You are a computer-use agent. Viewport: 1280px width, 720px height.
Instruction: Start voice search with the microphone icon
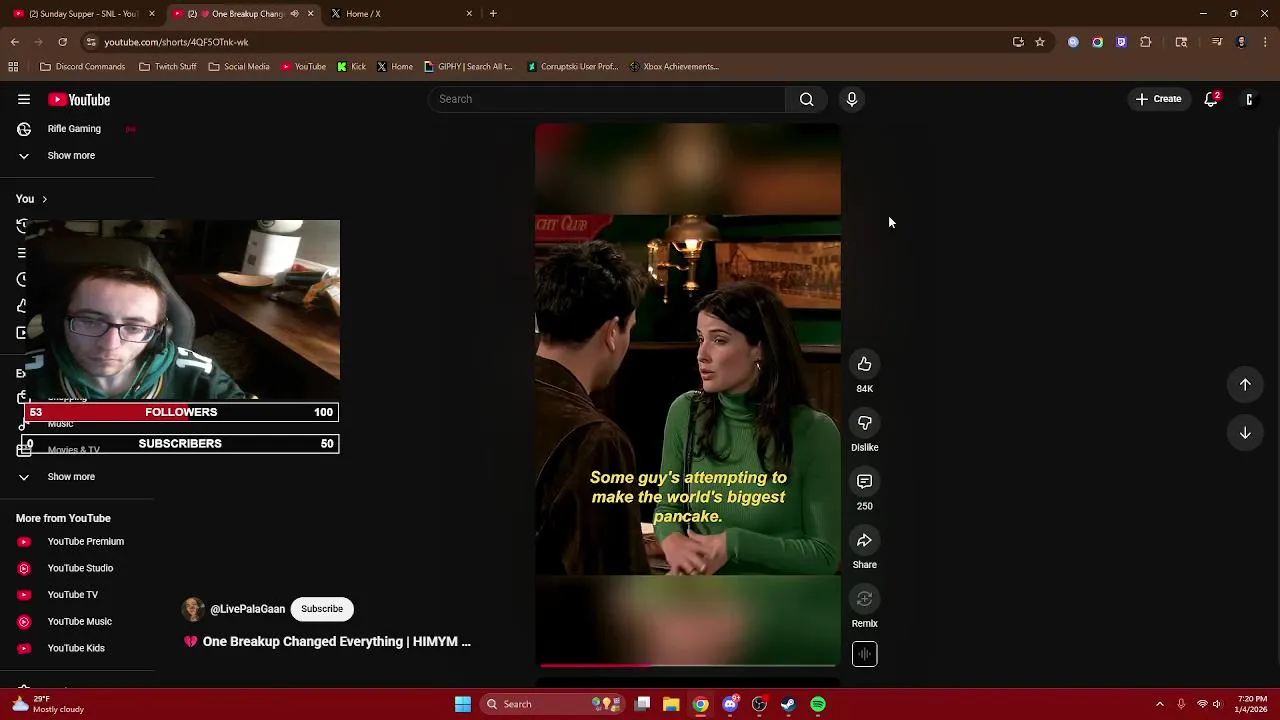pos(851,99)
